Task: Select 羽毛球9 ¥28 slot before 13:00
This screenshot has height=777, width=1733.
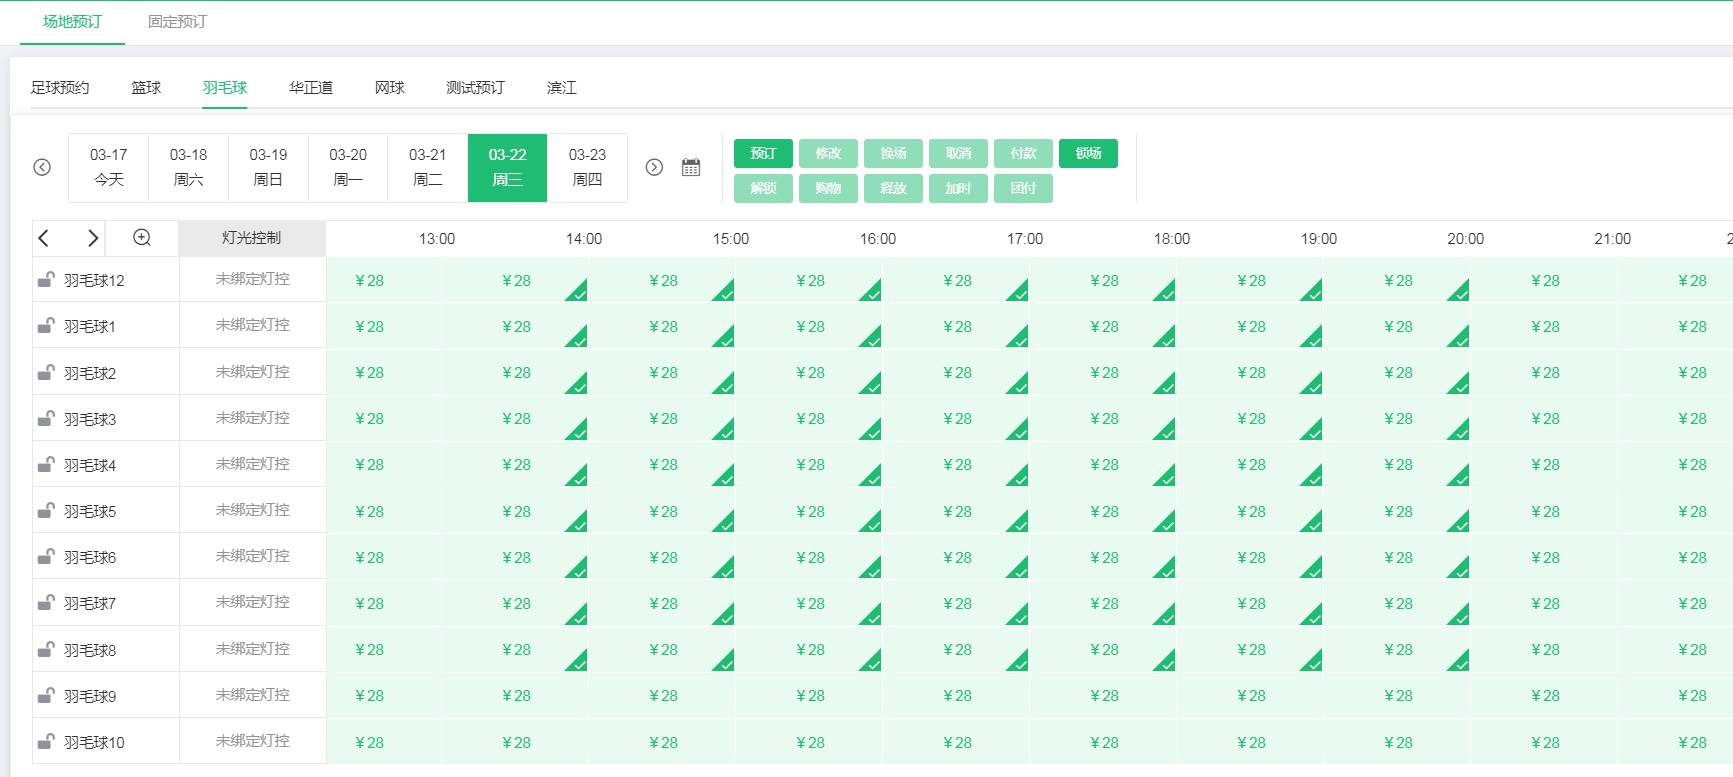Action: (369, 696)
